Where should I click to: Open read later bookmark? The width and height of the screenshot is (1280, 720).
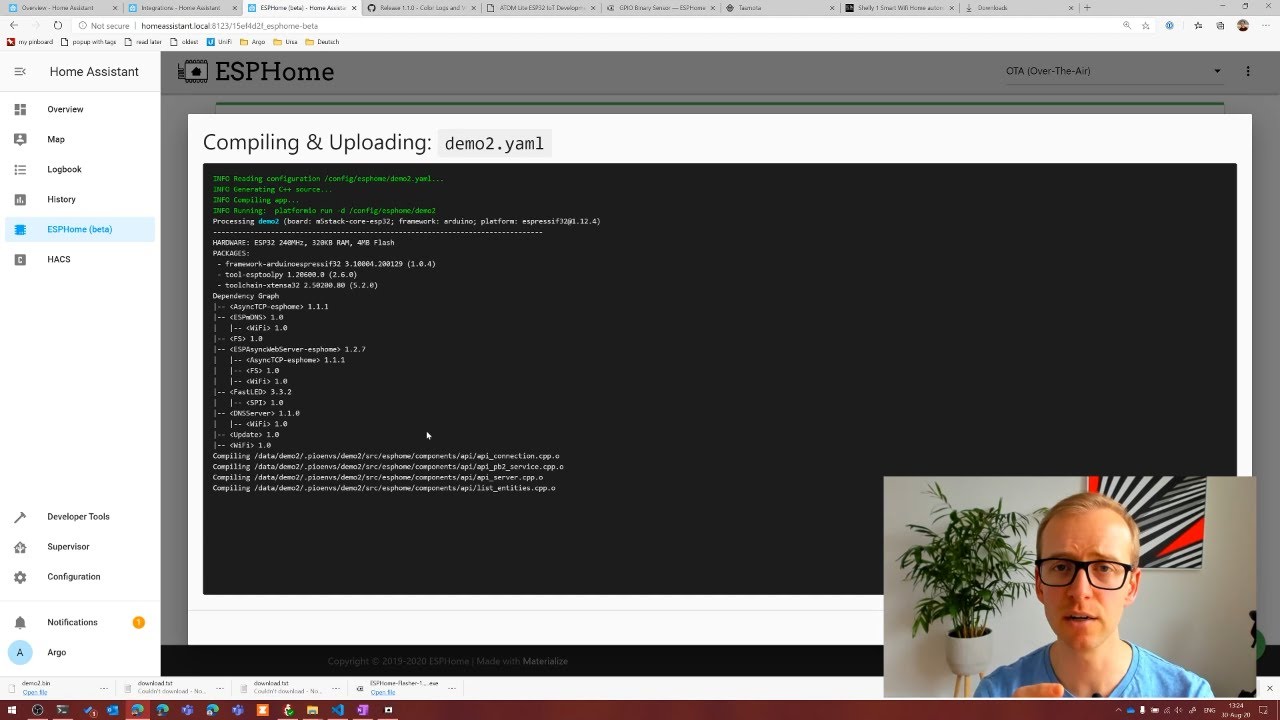click(143, 42)
